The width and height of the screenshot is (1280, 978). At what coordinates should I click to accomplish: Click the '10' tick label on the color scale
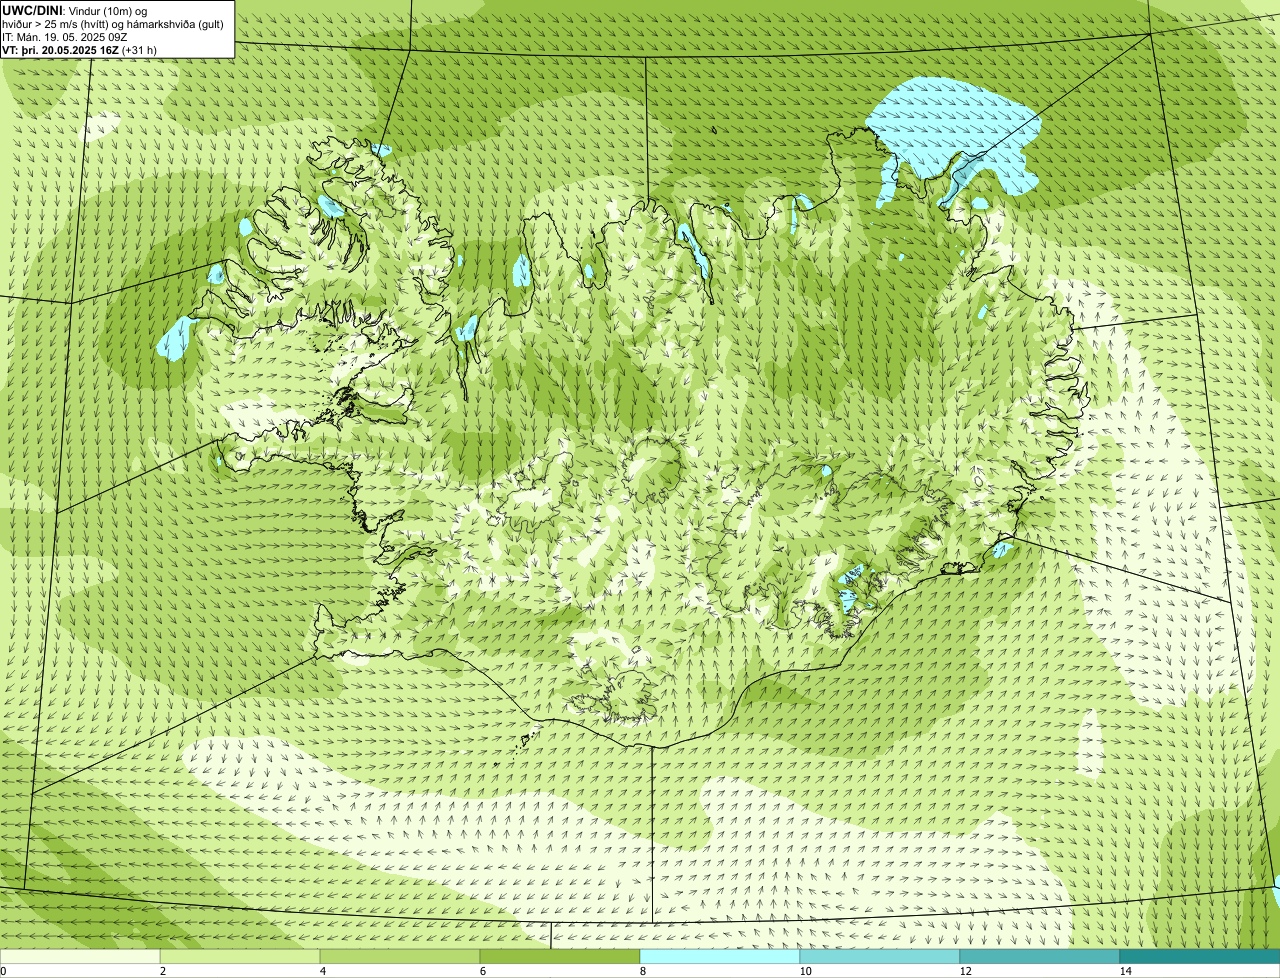click(805, 971)
